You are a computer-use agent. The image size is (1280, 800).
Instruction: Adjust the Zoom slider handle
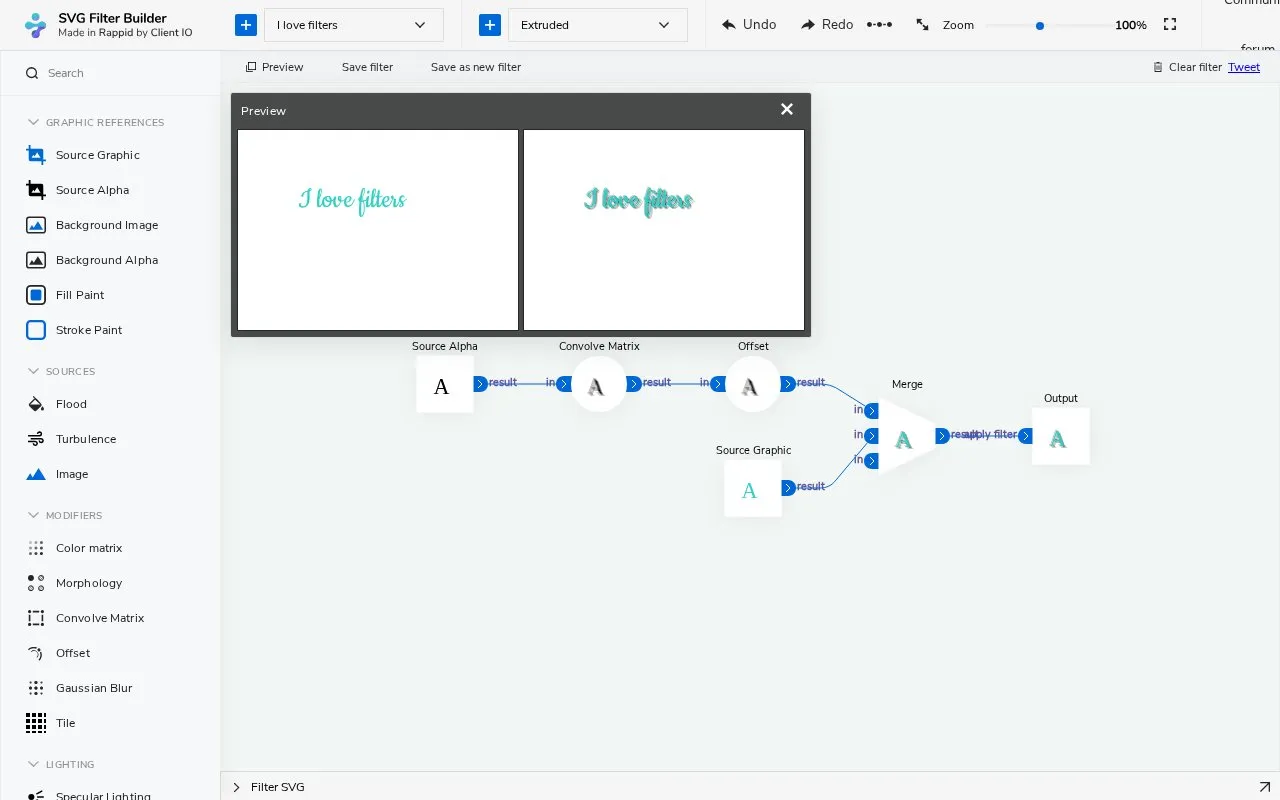click(x=1040, y=26)
